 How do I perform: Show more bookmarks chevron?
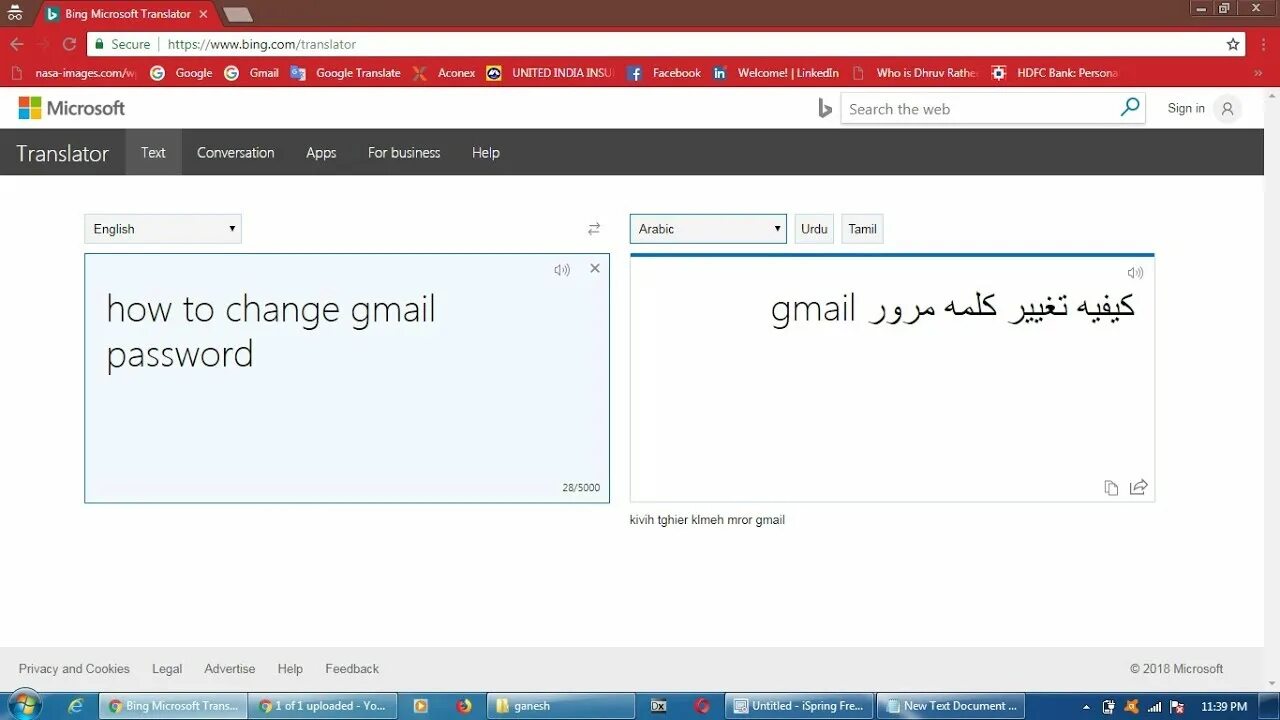[x=1258, y=73]
